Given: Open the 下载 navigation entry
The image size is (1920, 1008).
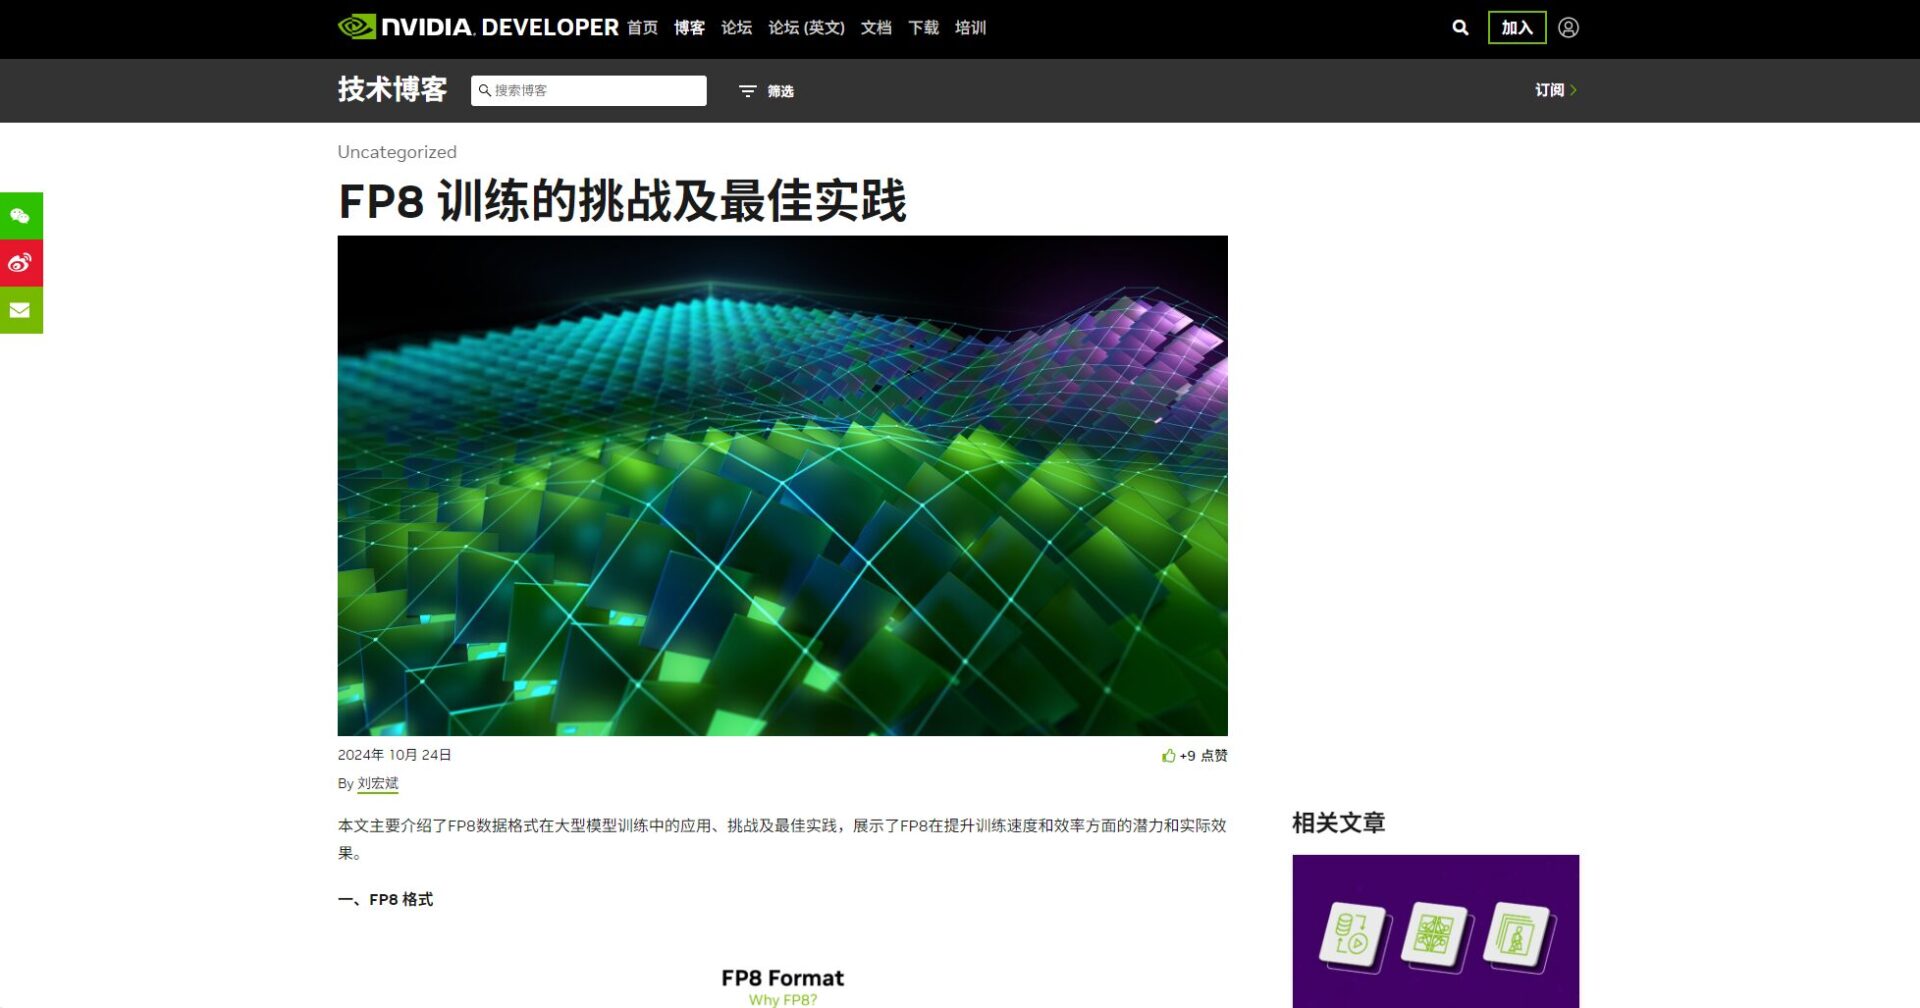Looking at the screenshot, I should click(922, 28).
